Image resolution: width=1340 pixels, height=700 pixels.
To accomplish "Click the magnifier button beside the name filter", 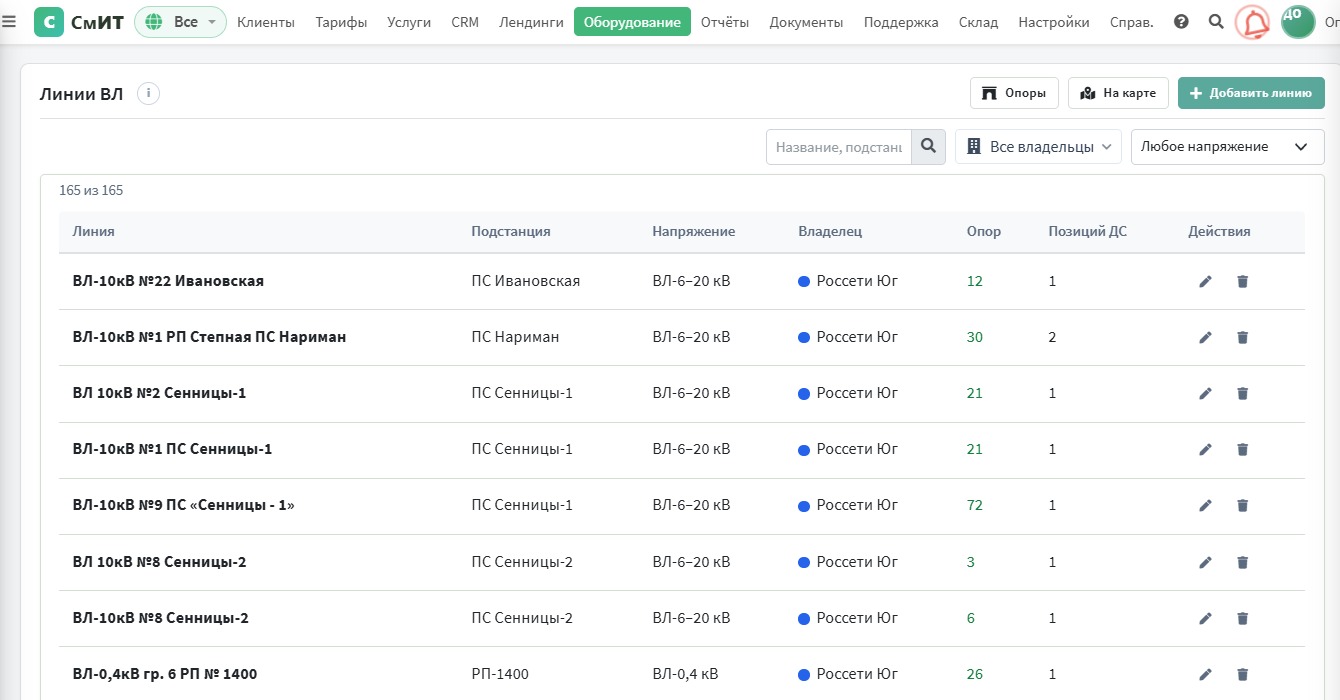I will pos(928,147).
